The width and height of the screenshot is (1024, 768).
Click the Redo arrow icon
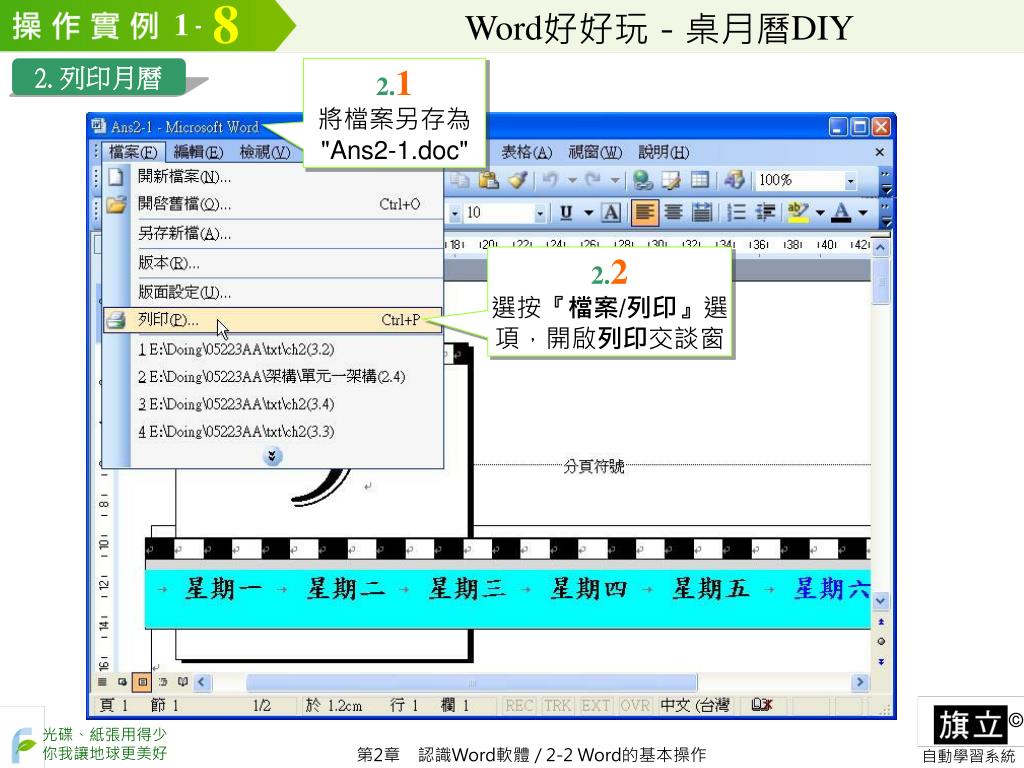pos(594,179)
